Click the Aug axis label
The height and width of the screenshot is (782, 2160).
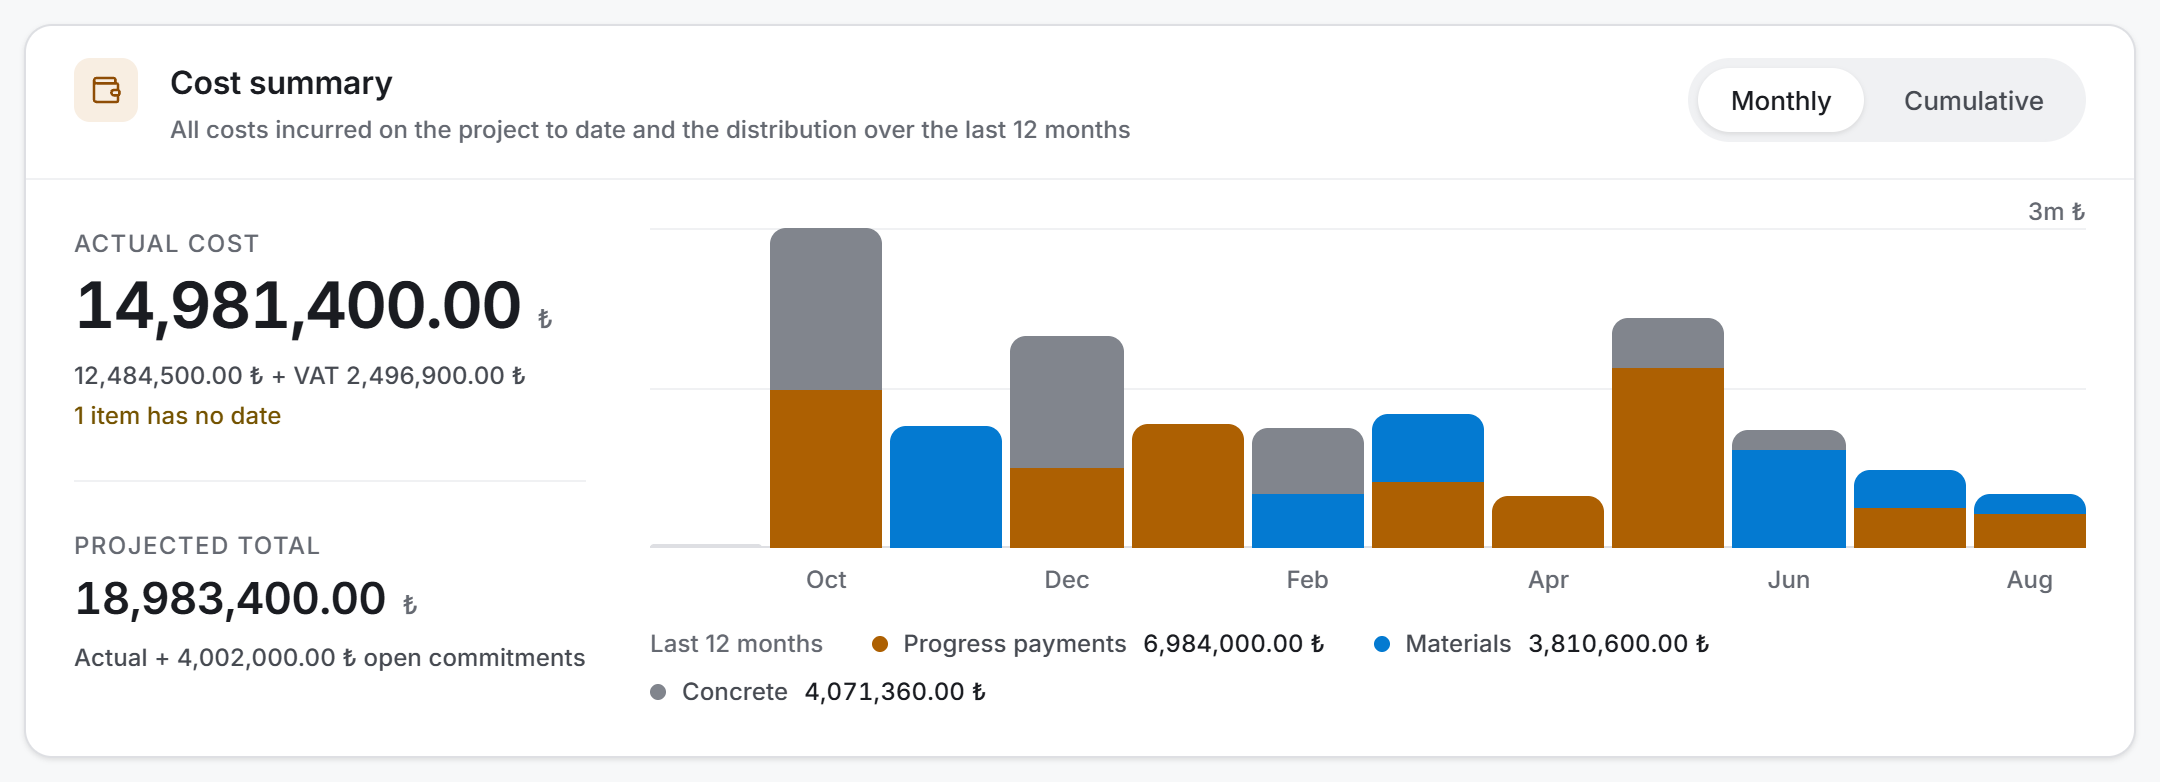(x=2030, y=580)
